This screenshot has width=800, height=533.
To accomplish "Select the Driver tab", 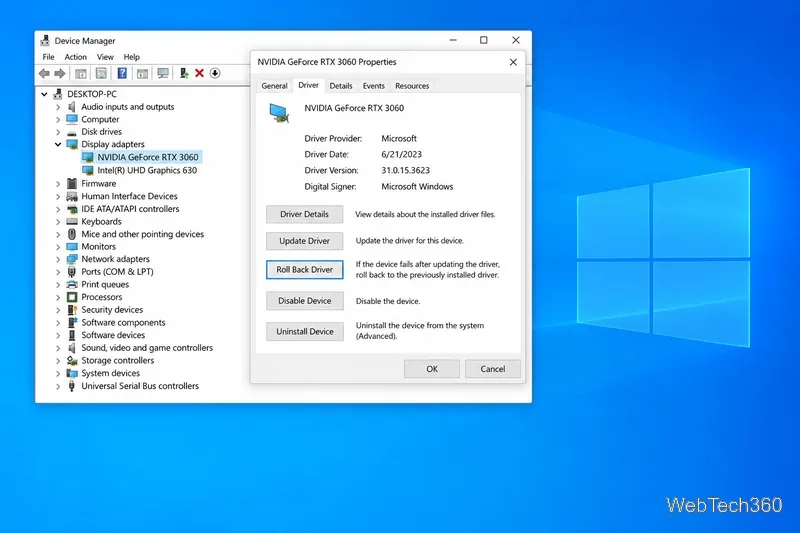I will pyautogui.click(x=309, y=85).
